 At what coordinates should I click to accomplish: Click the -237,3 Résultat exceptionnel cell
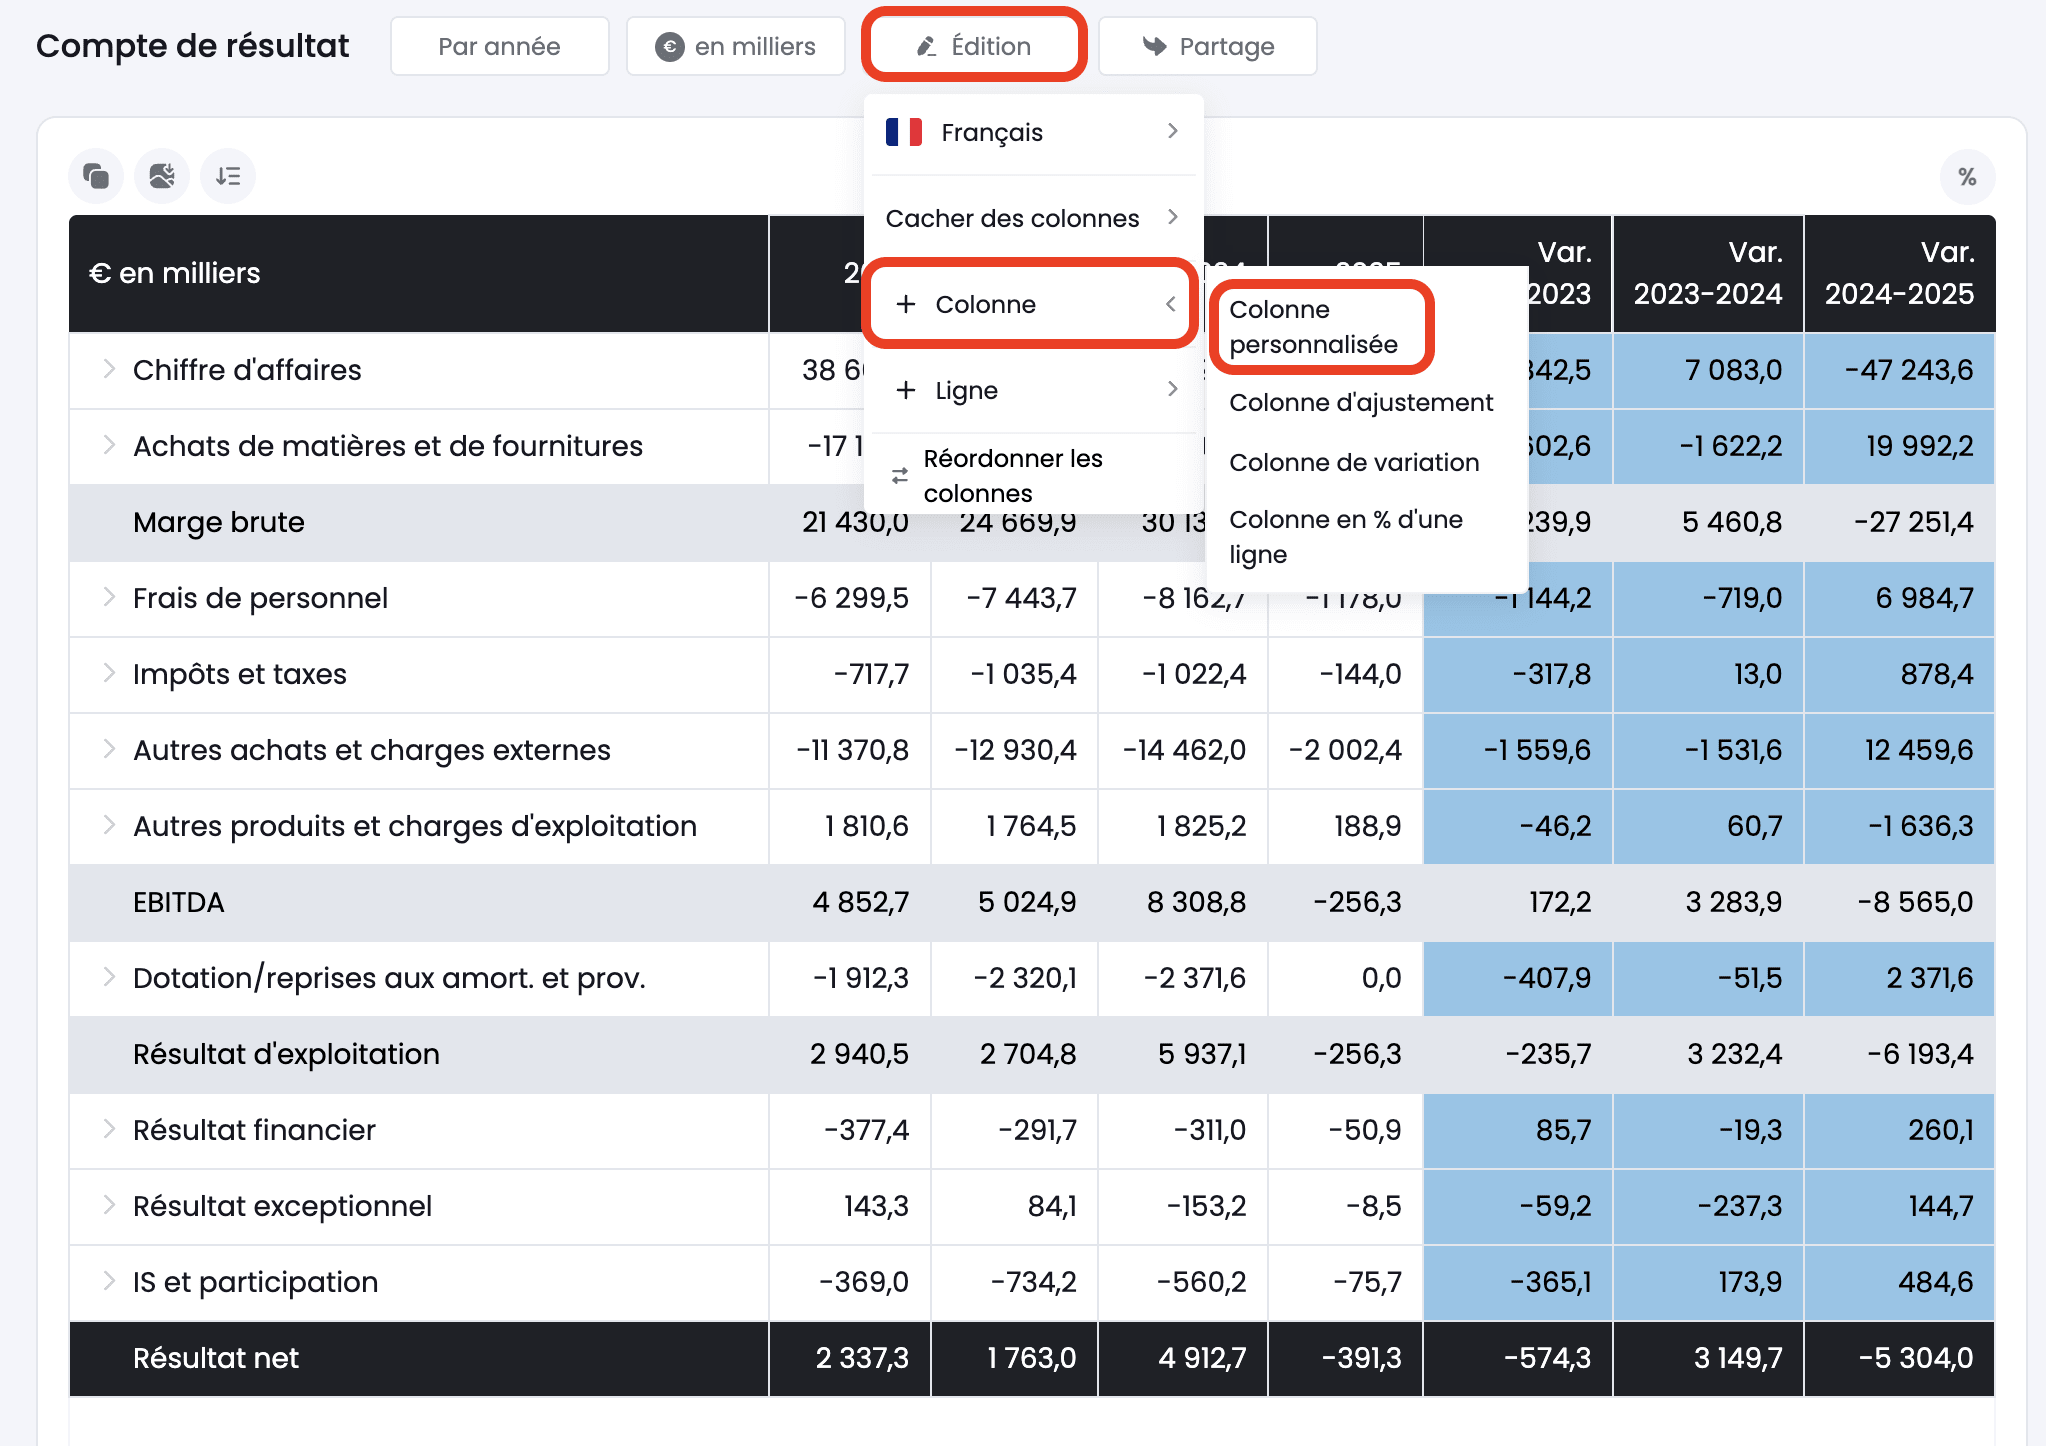(1708, 1206)
